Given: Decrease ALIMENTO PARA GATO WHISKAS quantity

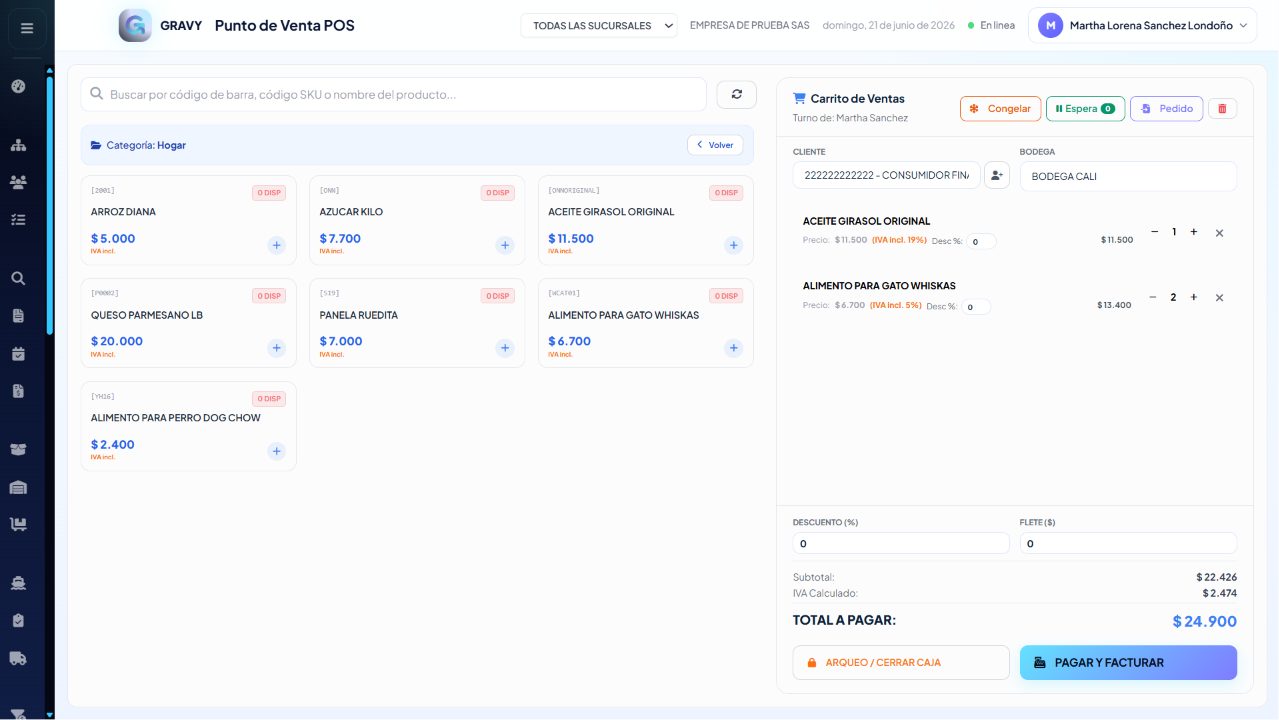Looking at the screenshot, I should (1153, 297).
